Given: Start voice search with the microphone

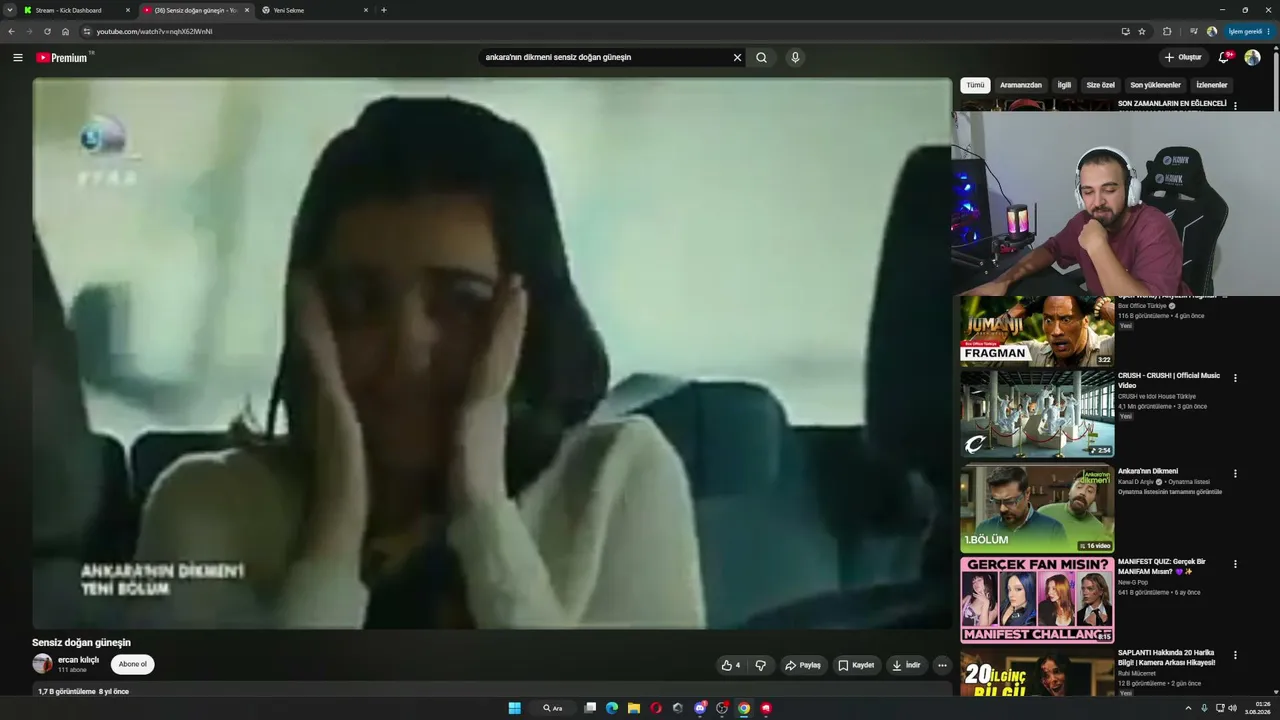Looking at the screenshot, I should (795, 58).
